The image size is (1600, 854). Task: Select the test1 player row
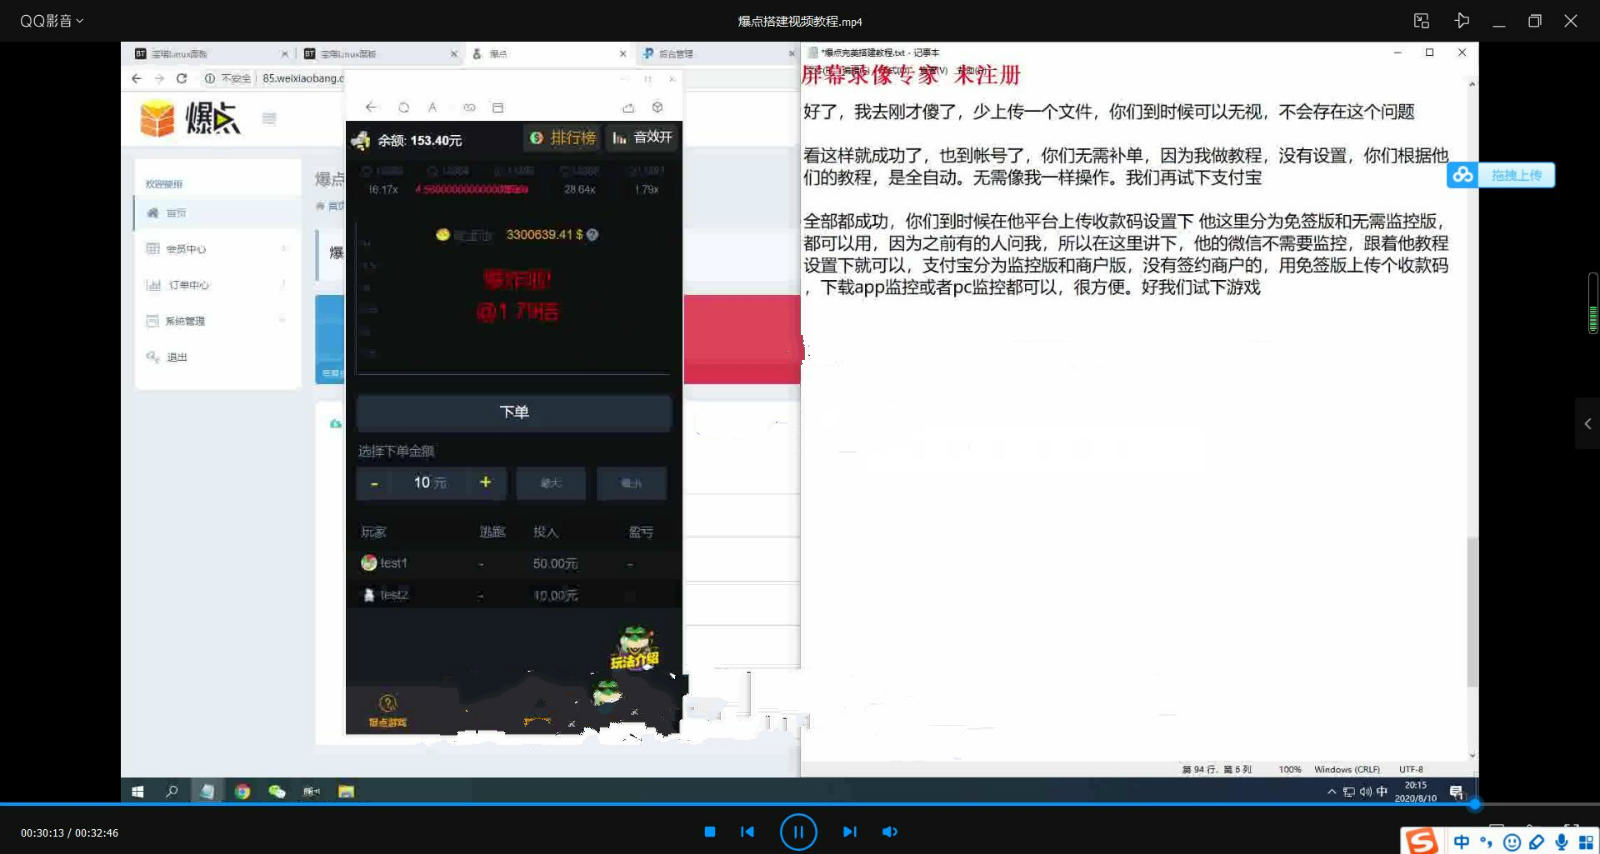[x=514, y=564]
